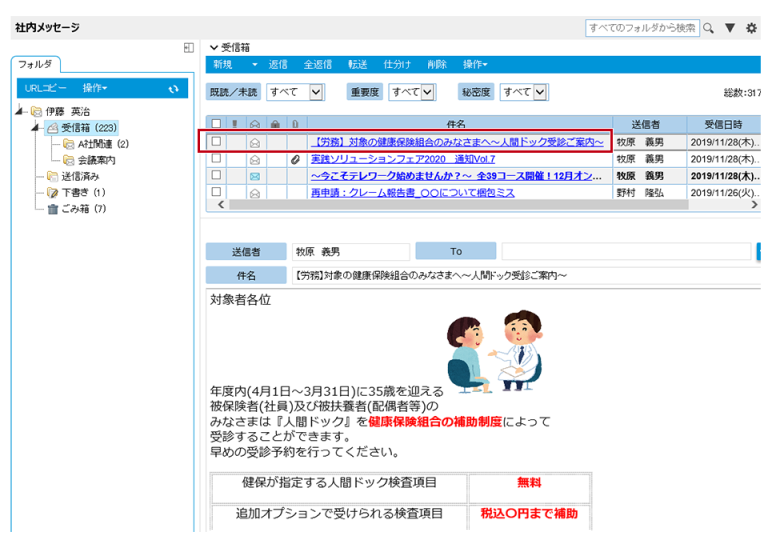This screenshot has width=768, height=548.
Task: Open the settings gear icon
Action: coord(751,28)
